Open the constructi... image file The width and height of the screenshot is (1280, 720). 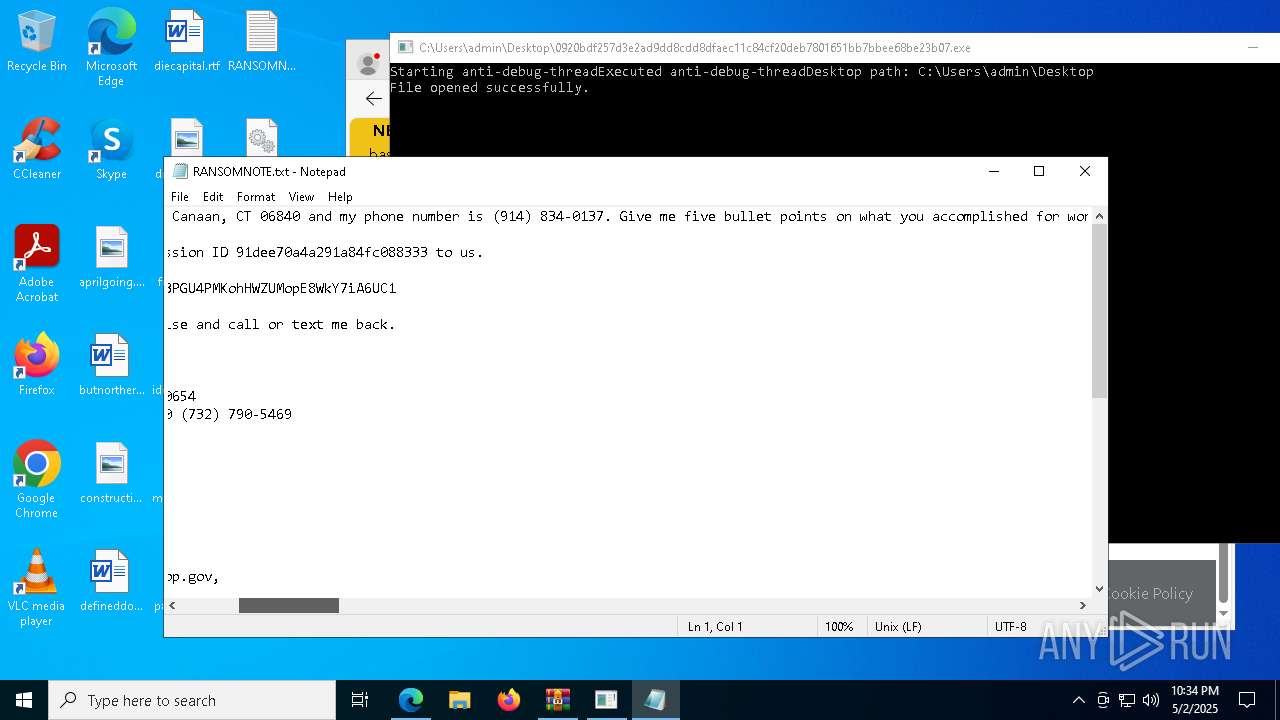coord(111,474)
